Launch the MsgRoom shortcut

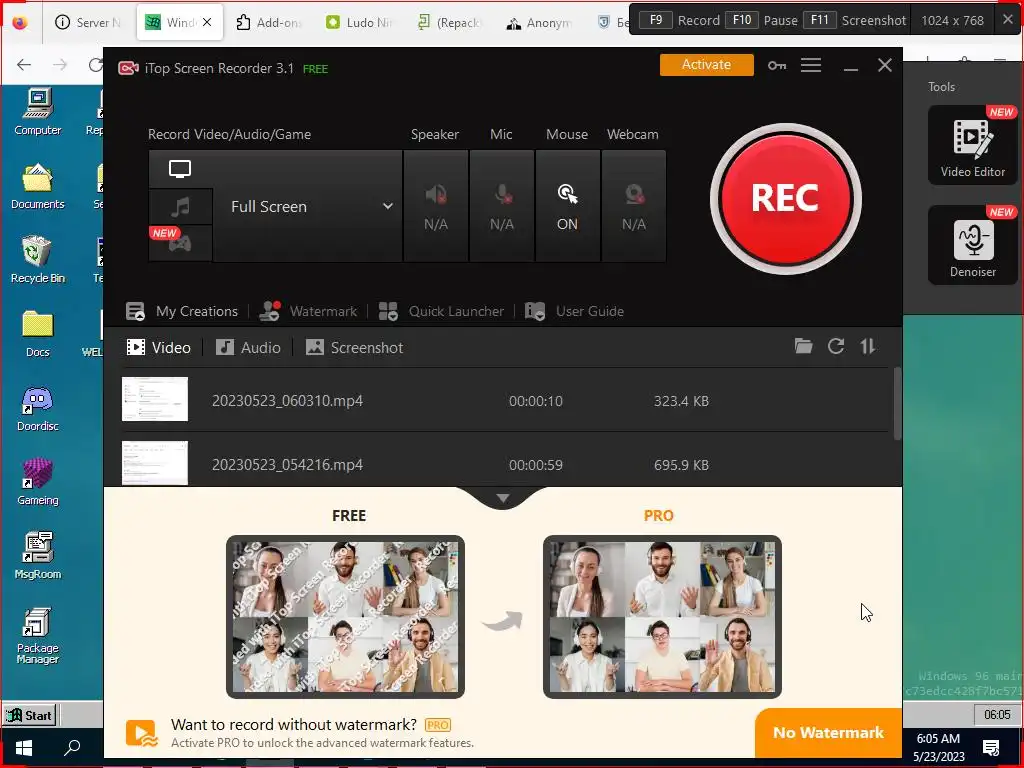[38, 556]
